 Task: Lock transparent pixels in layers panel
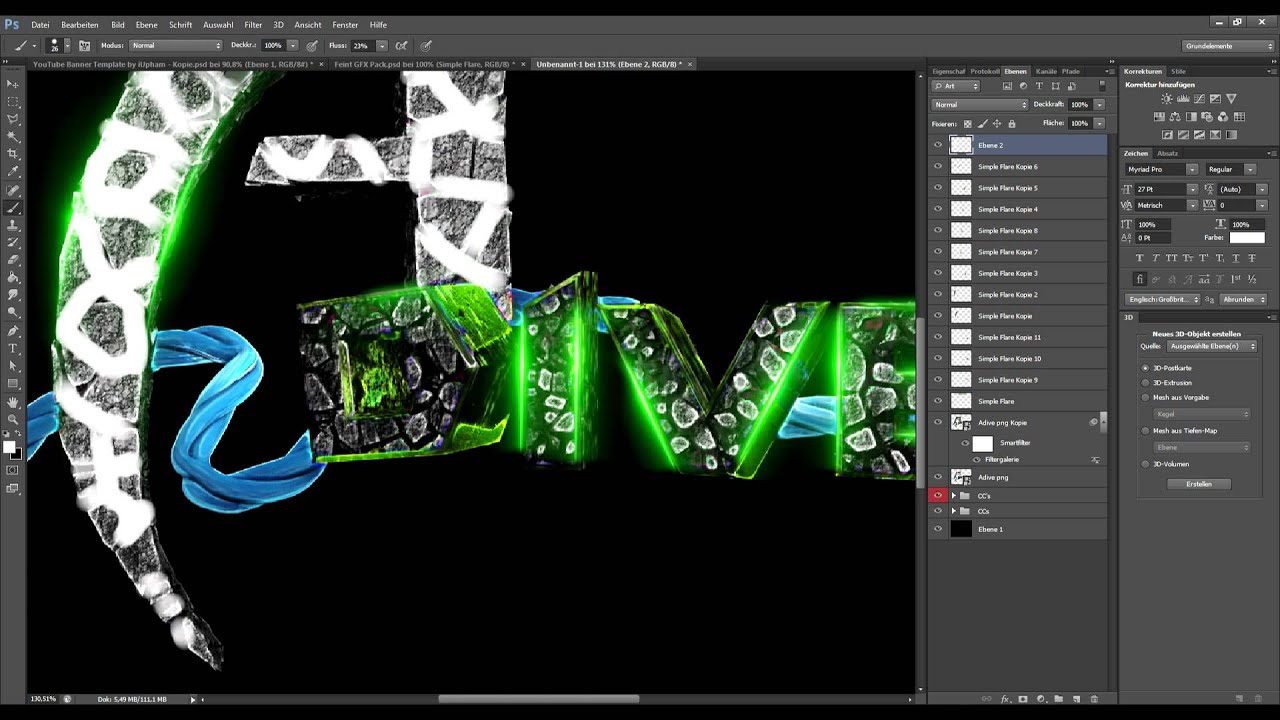tap(967, 124)
